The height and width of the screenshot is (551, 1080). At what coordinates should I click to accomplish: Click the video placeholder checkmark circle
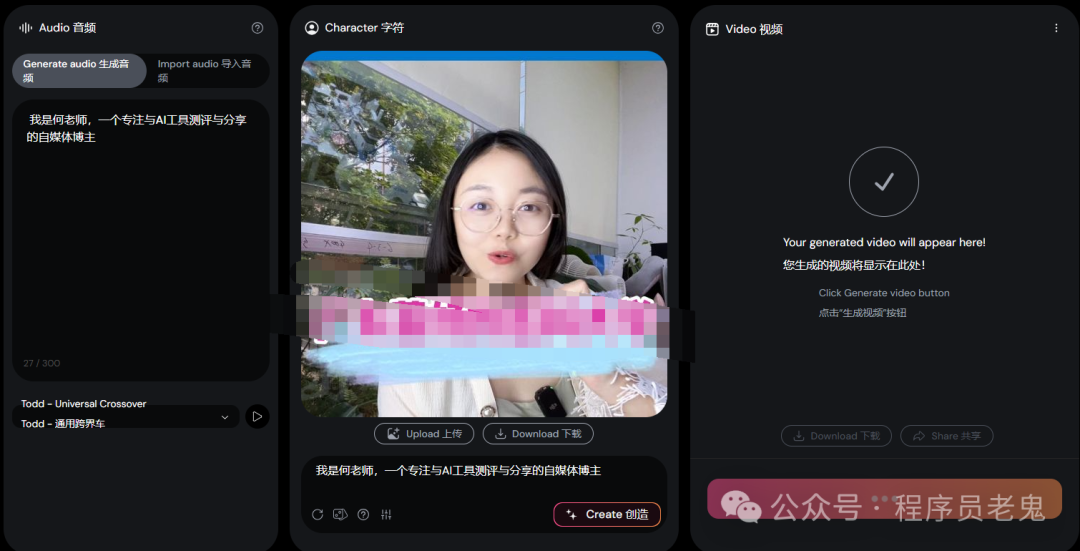point(884,182)
